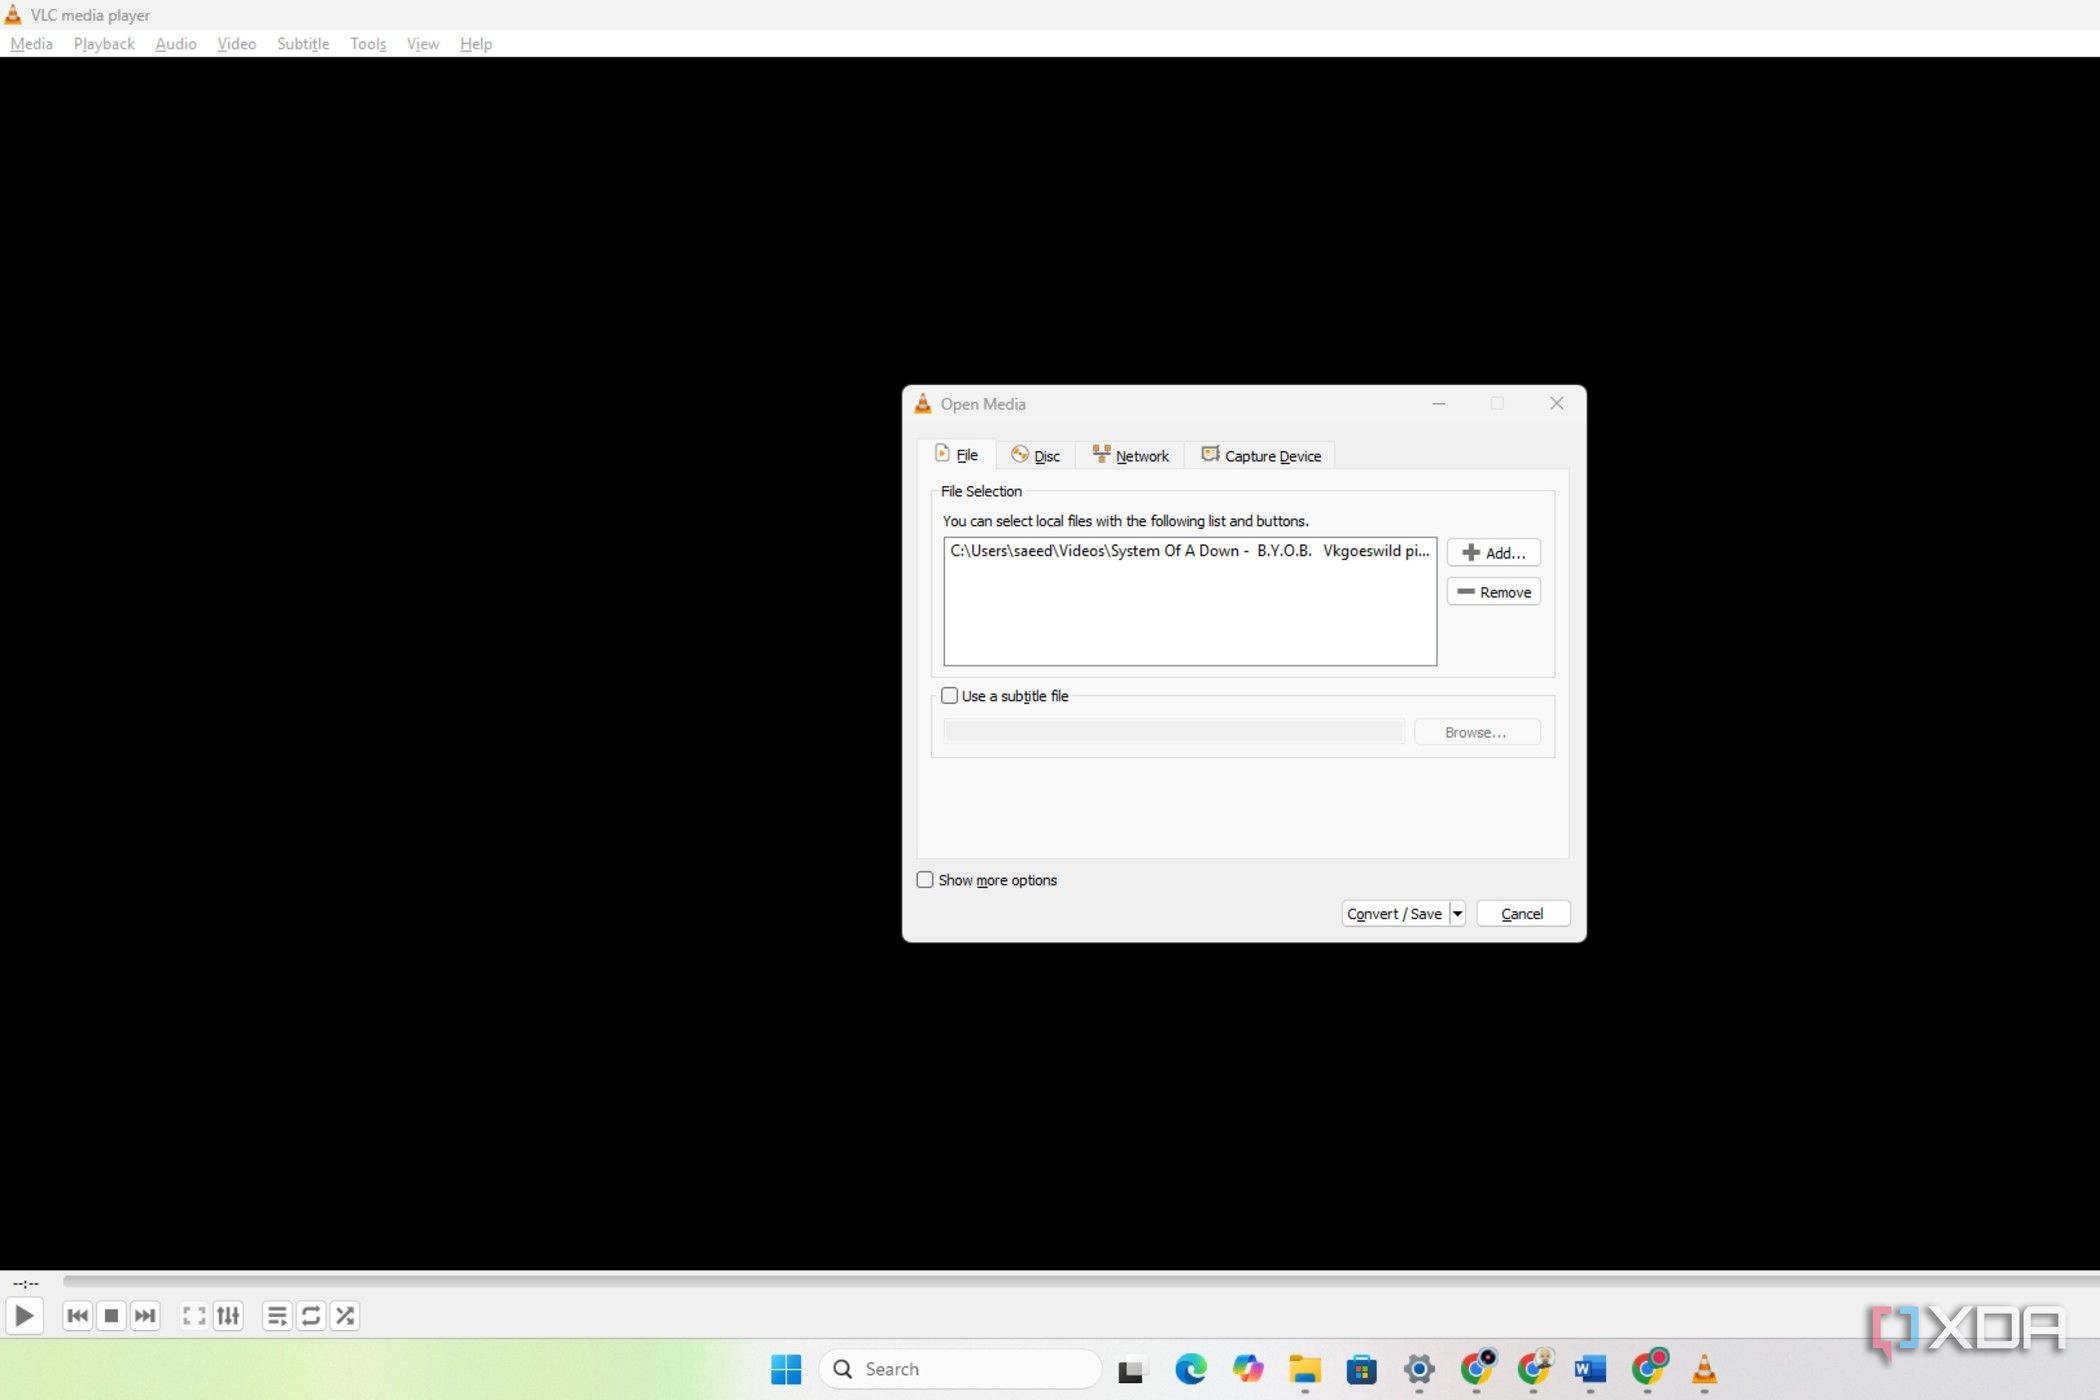Image resolution: width=2100 pixels, height=1400 pixels.
Task: Click the subtitle Browse... button
Action: click(1476, 732)
